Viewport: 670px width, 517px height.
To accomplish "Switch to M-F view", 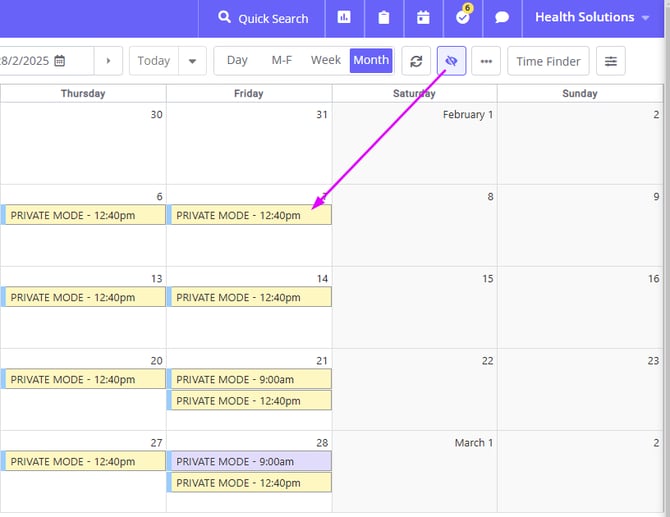I will pyautogui.click(x=282, y=60).
